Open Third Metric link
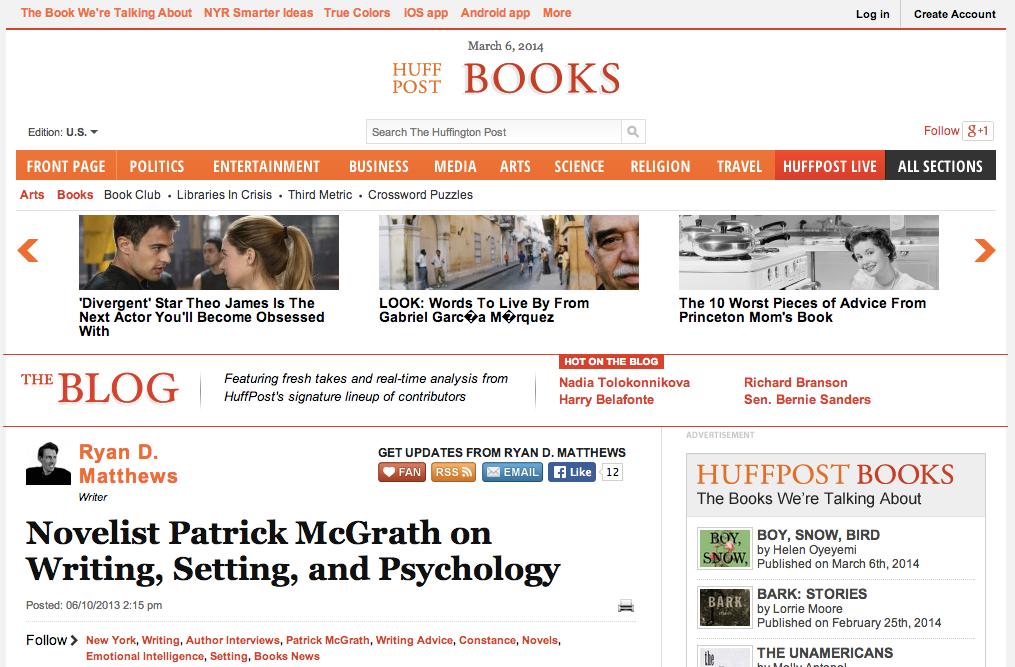Image resolution: width=1015 pixels, height=667 pixels. pyautogui.click(x=320, y=195)
